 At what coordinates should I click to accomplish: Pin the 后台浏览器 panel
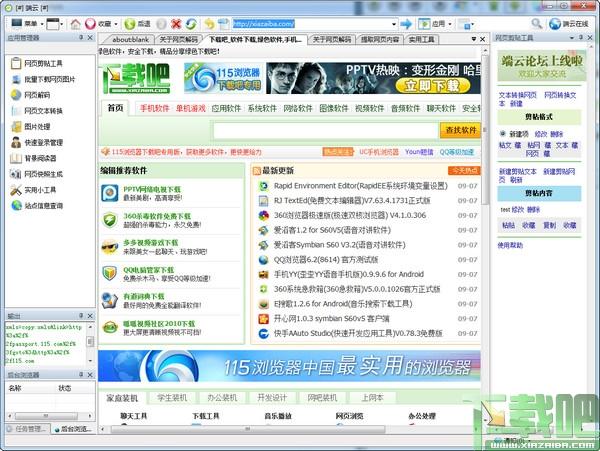(x=81, y=374)
